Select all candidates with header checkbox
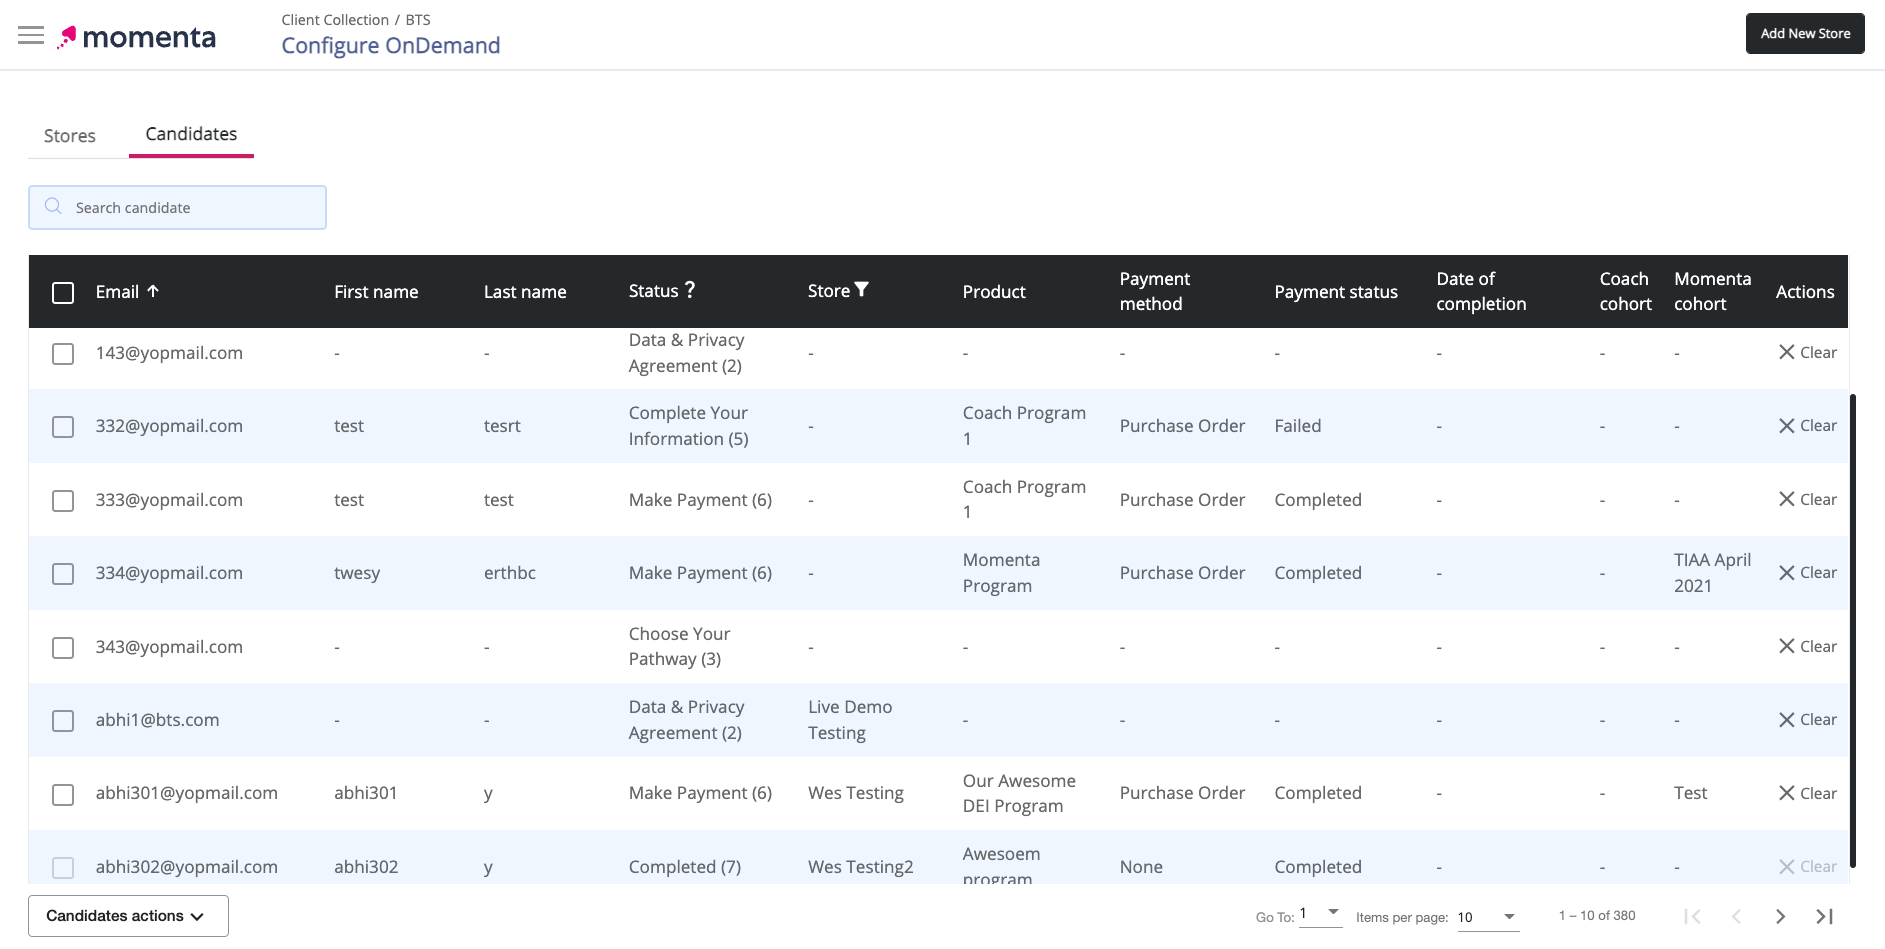1885x949 pixels. 63,292
